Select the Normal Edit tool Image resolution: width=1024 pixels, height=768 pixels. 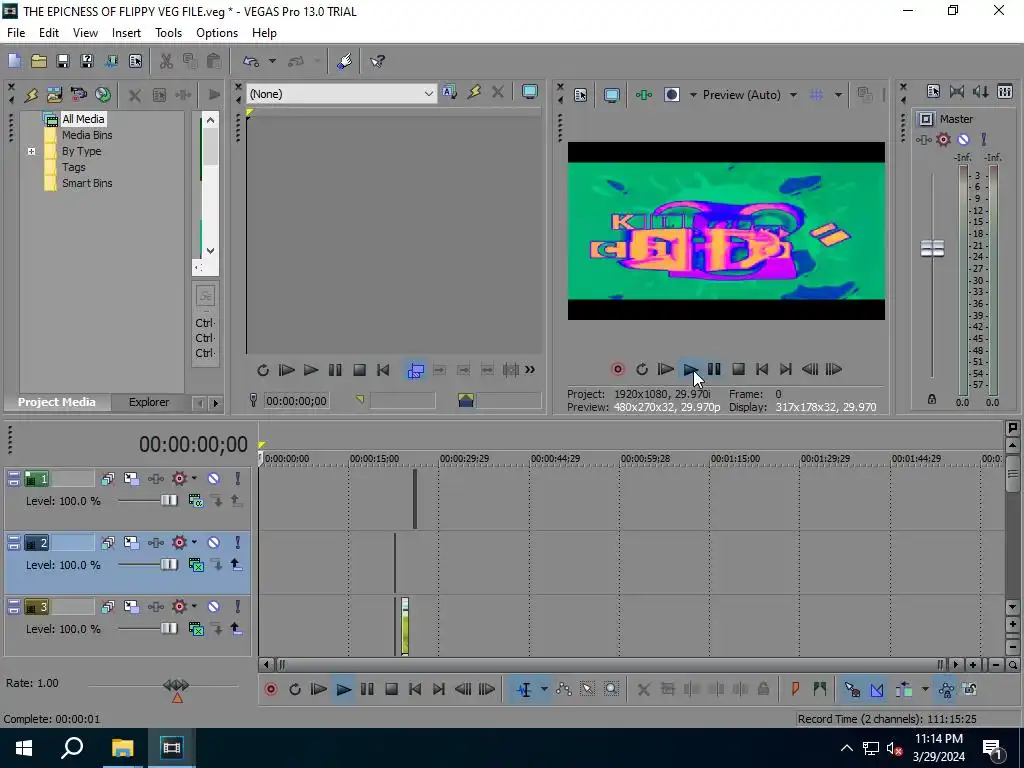tap(524, 690)
